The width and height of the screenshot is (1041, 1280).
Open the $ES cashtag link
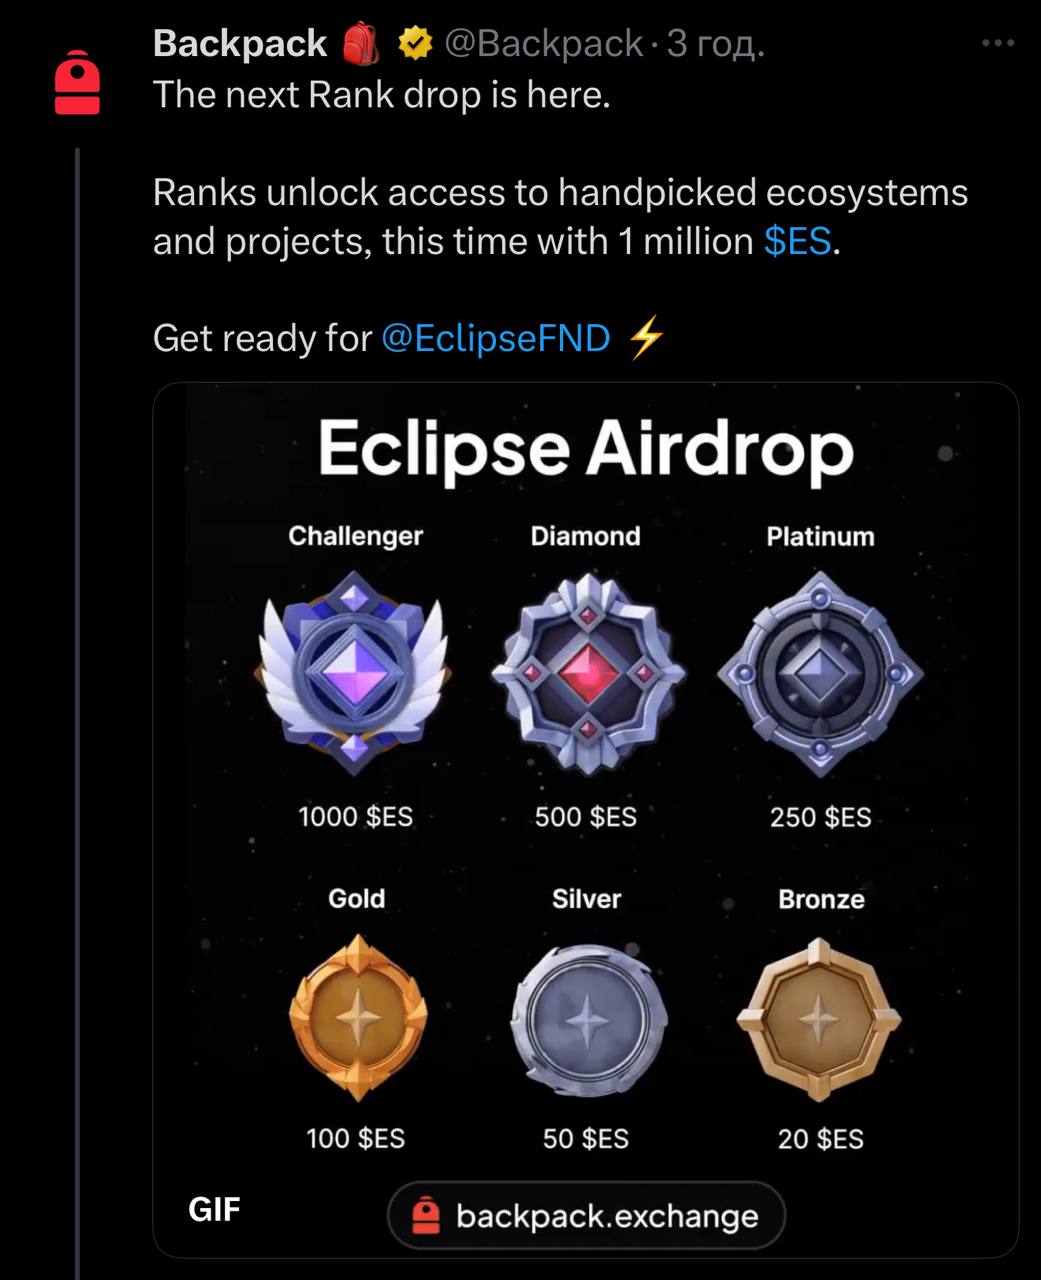pos(797,241)
